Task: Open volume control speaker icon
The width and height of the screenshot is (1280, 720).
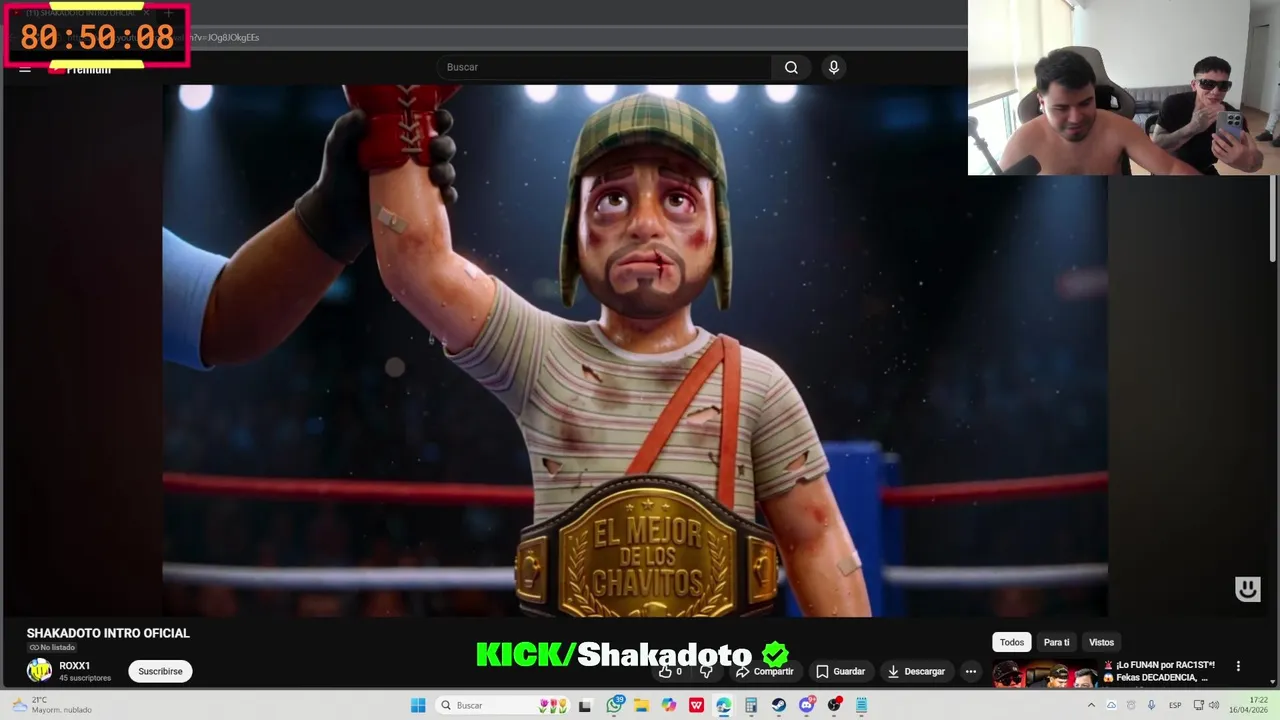Action: (1216, 705)
